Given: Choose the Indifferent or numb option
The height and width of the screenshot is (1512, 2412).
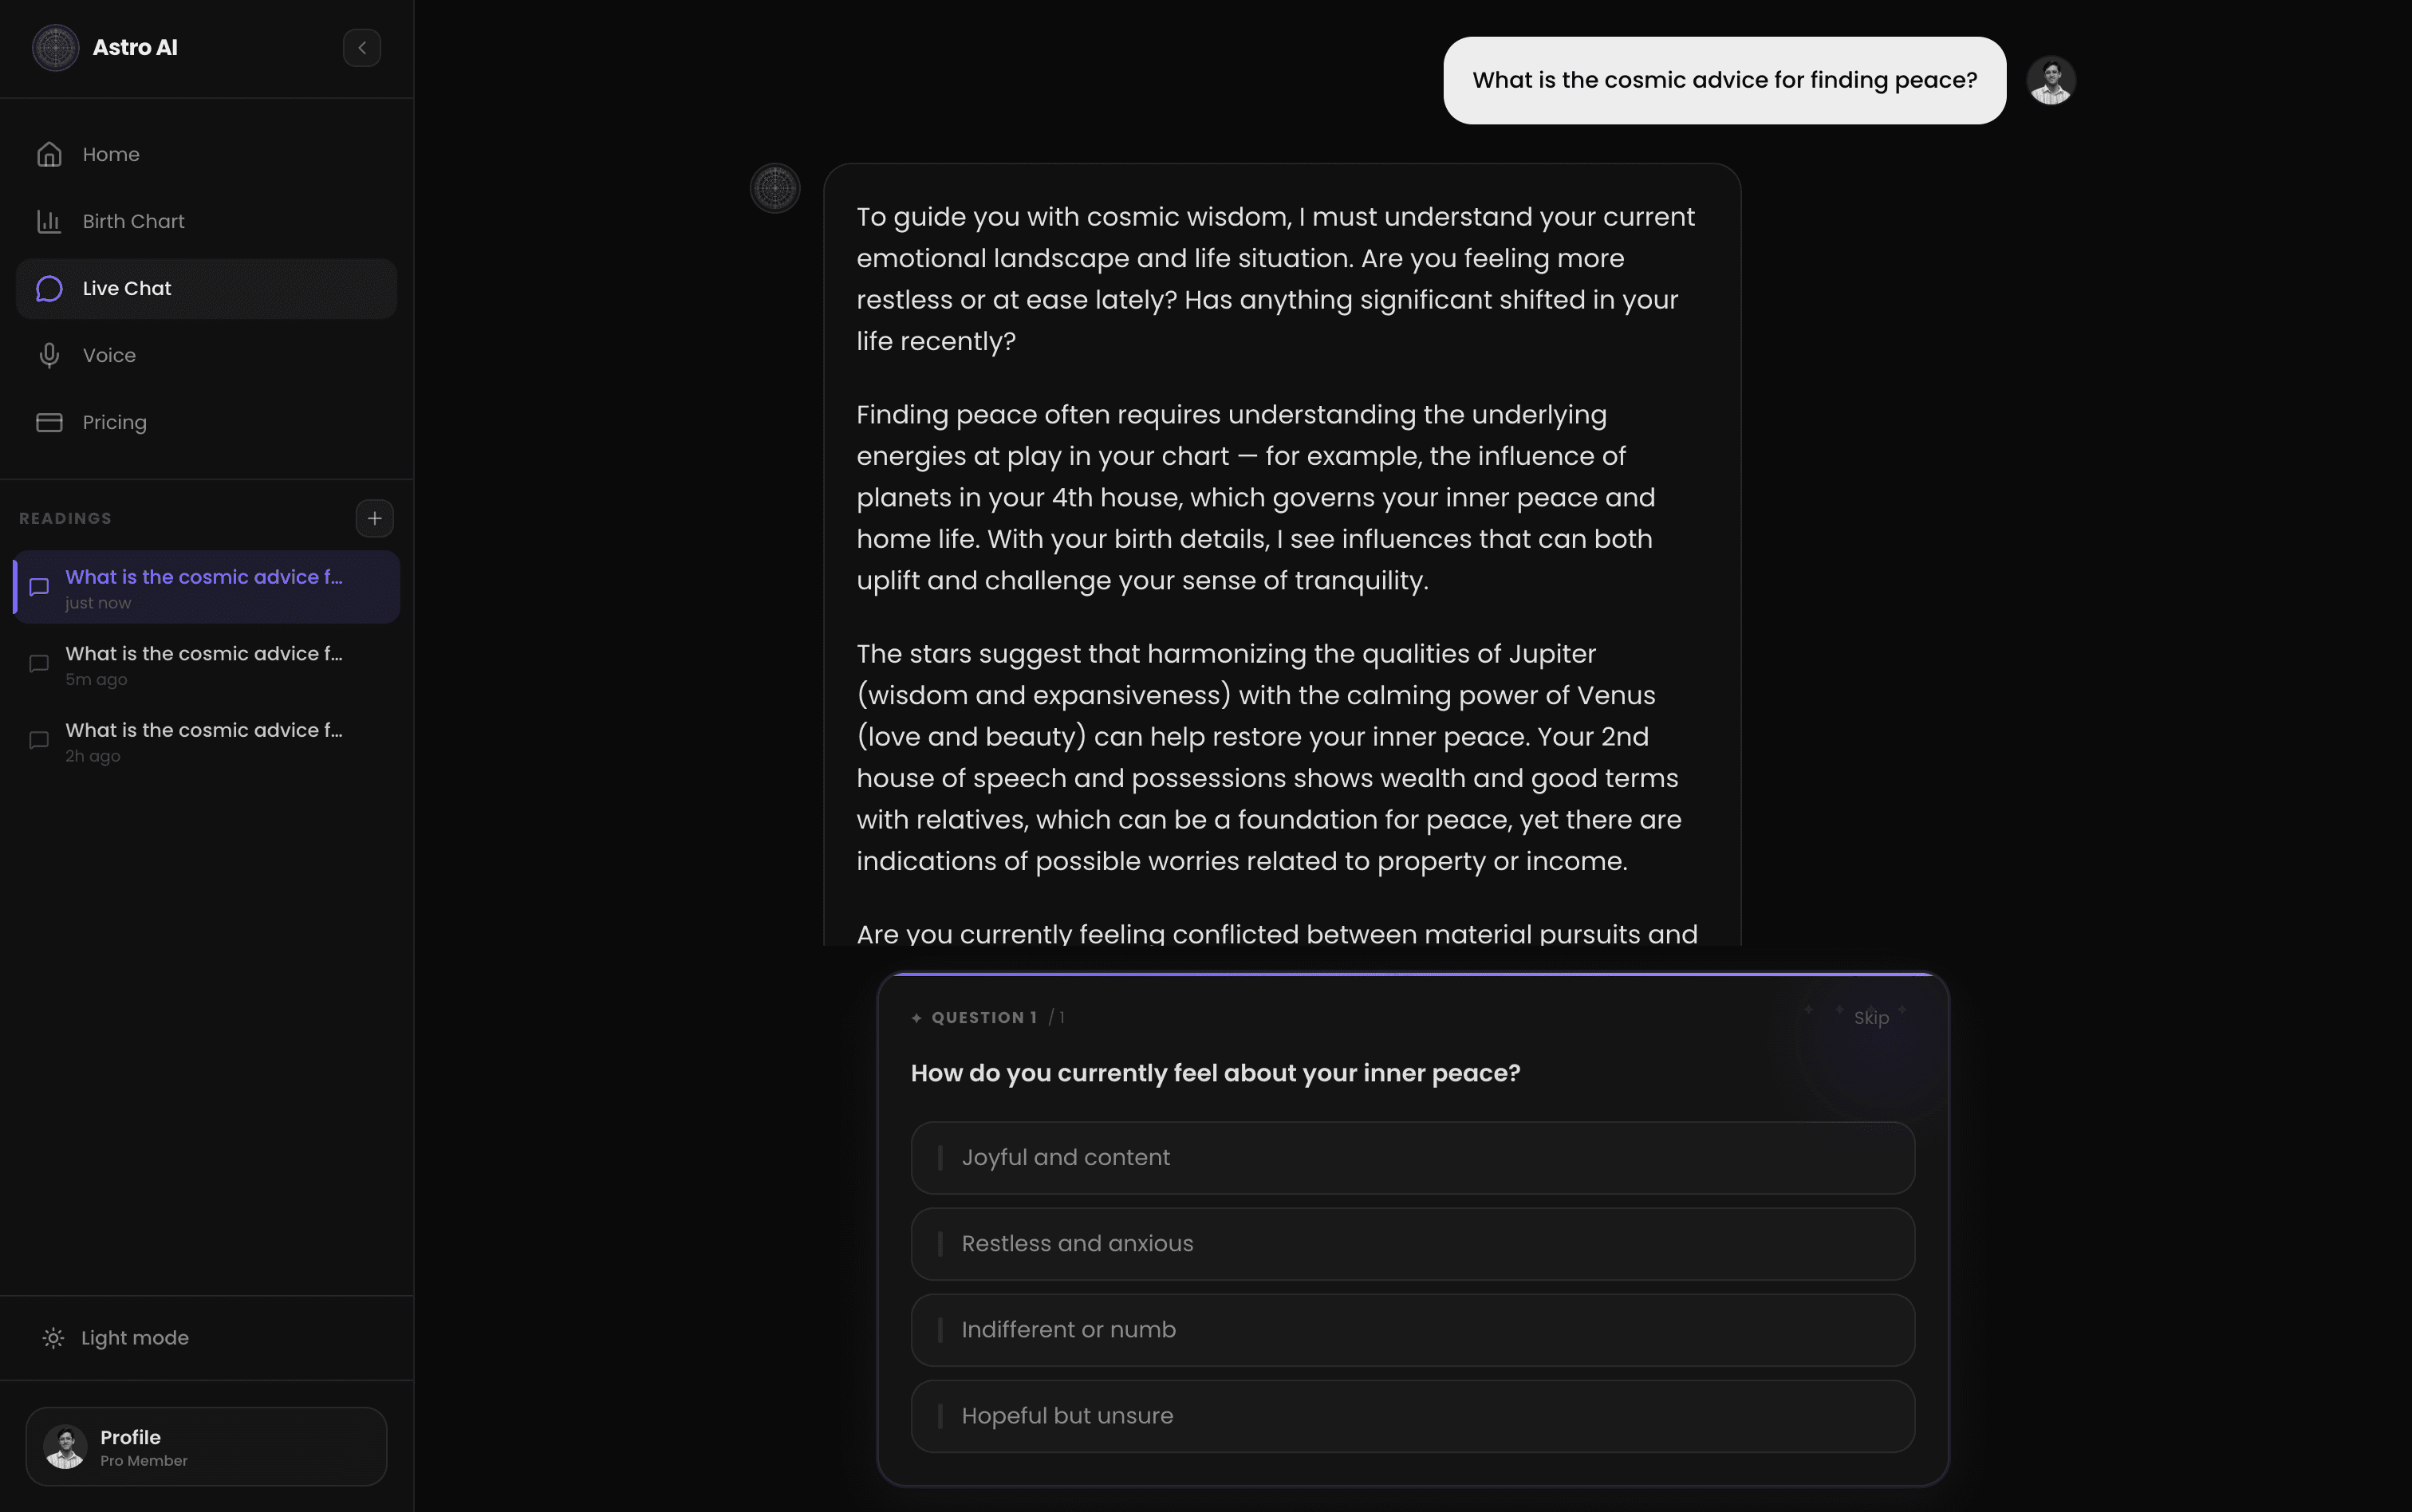Looking at the screenshot, I should coord(1412,1329).
